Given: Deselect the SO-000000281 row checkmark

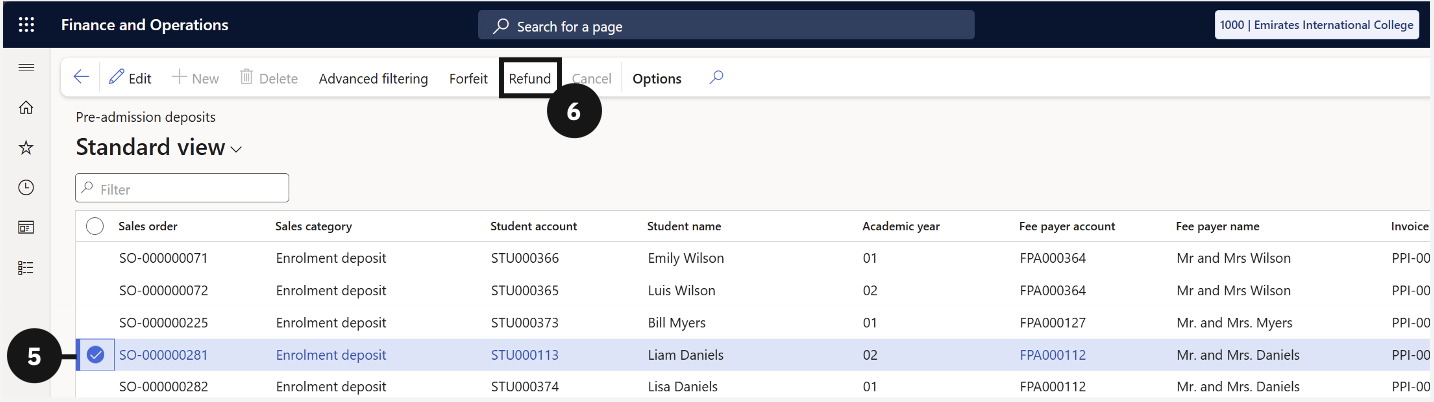Looking at the screenshot, I should coord(95,355).
